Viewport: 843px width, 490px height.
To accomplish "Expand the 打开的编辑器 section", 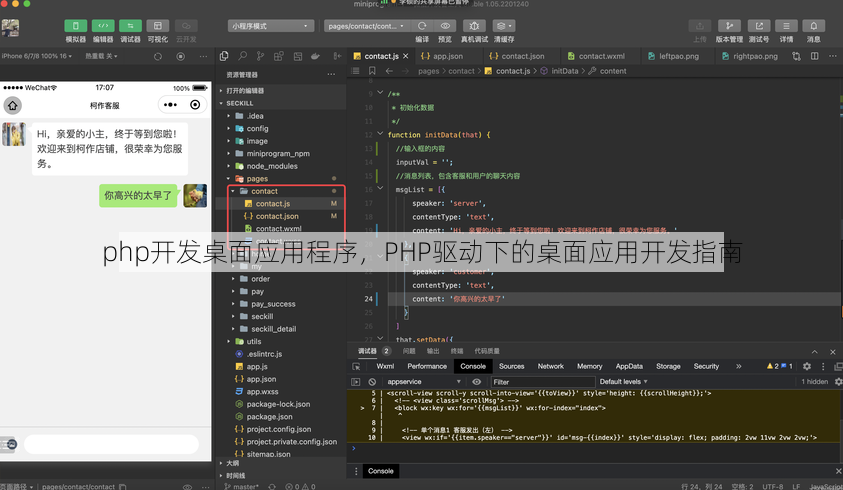I will point(281,90).
